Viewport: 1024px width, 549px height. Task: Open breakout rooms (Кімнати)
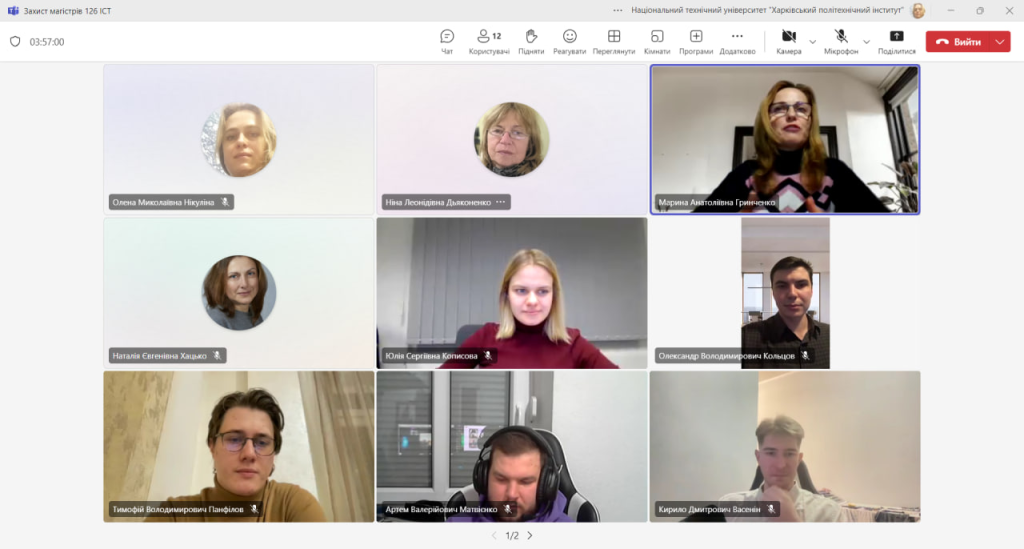(657, 42)
